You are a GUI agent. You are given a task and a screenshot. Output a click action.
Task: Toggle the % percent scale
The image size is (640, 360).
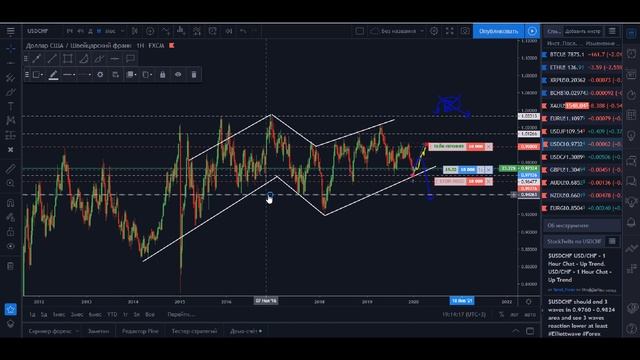(x=501, y=315)
